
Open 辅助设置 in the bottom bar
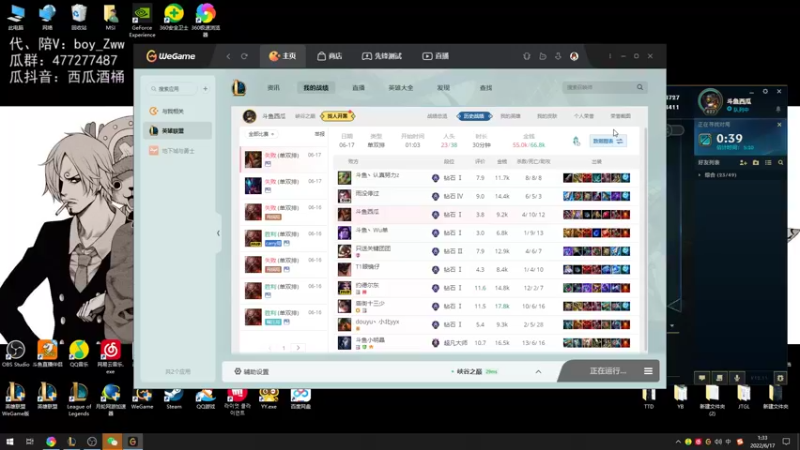[x=252, y=371]
